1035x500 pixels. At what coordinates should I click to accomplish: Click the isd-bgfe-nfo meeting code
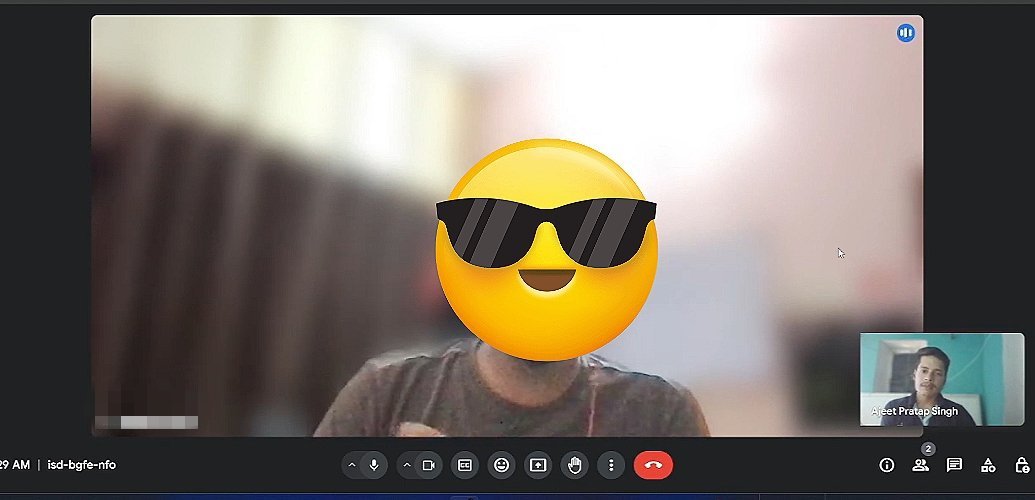click(81, 465)
